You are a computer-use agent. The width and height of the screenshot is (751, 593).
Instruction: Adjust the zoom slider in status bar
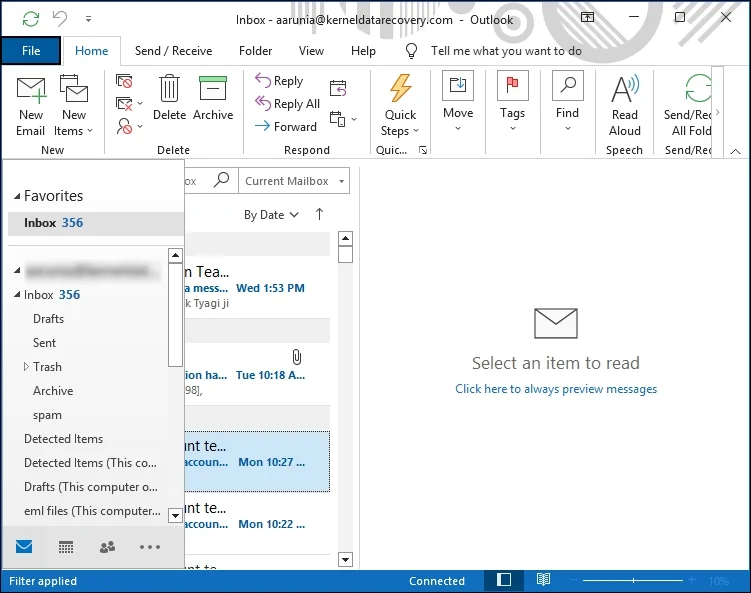pos(633,581)
